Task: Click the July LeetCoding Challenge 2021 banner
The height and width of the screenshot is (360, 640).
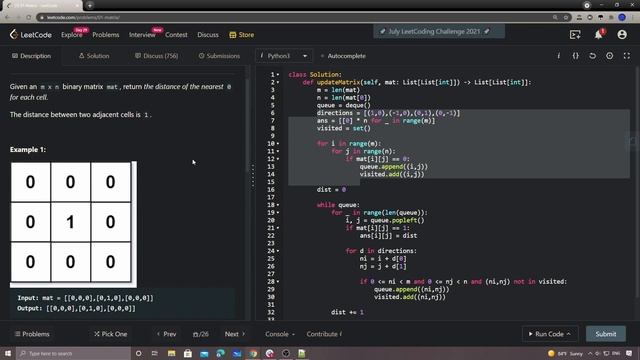Action: click(x=439, y=31)
